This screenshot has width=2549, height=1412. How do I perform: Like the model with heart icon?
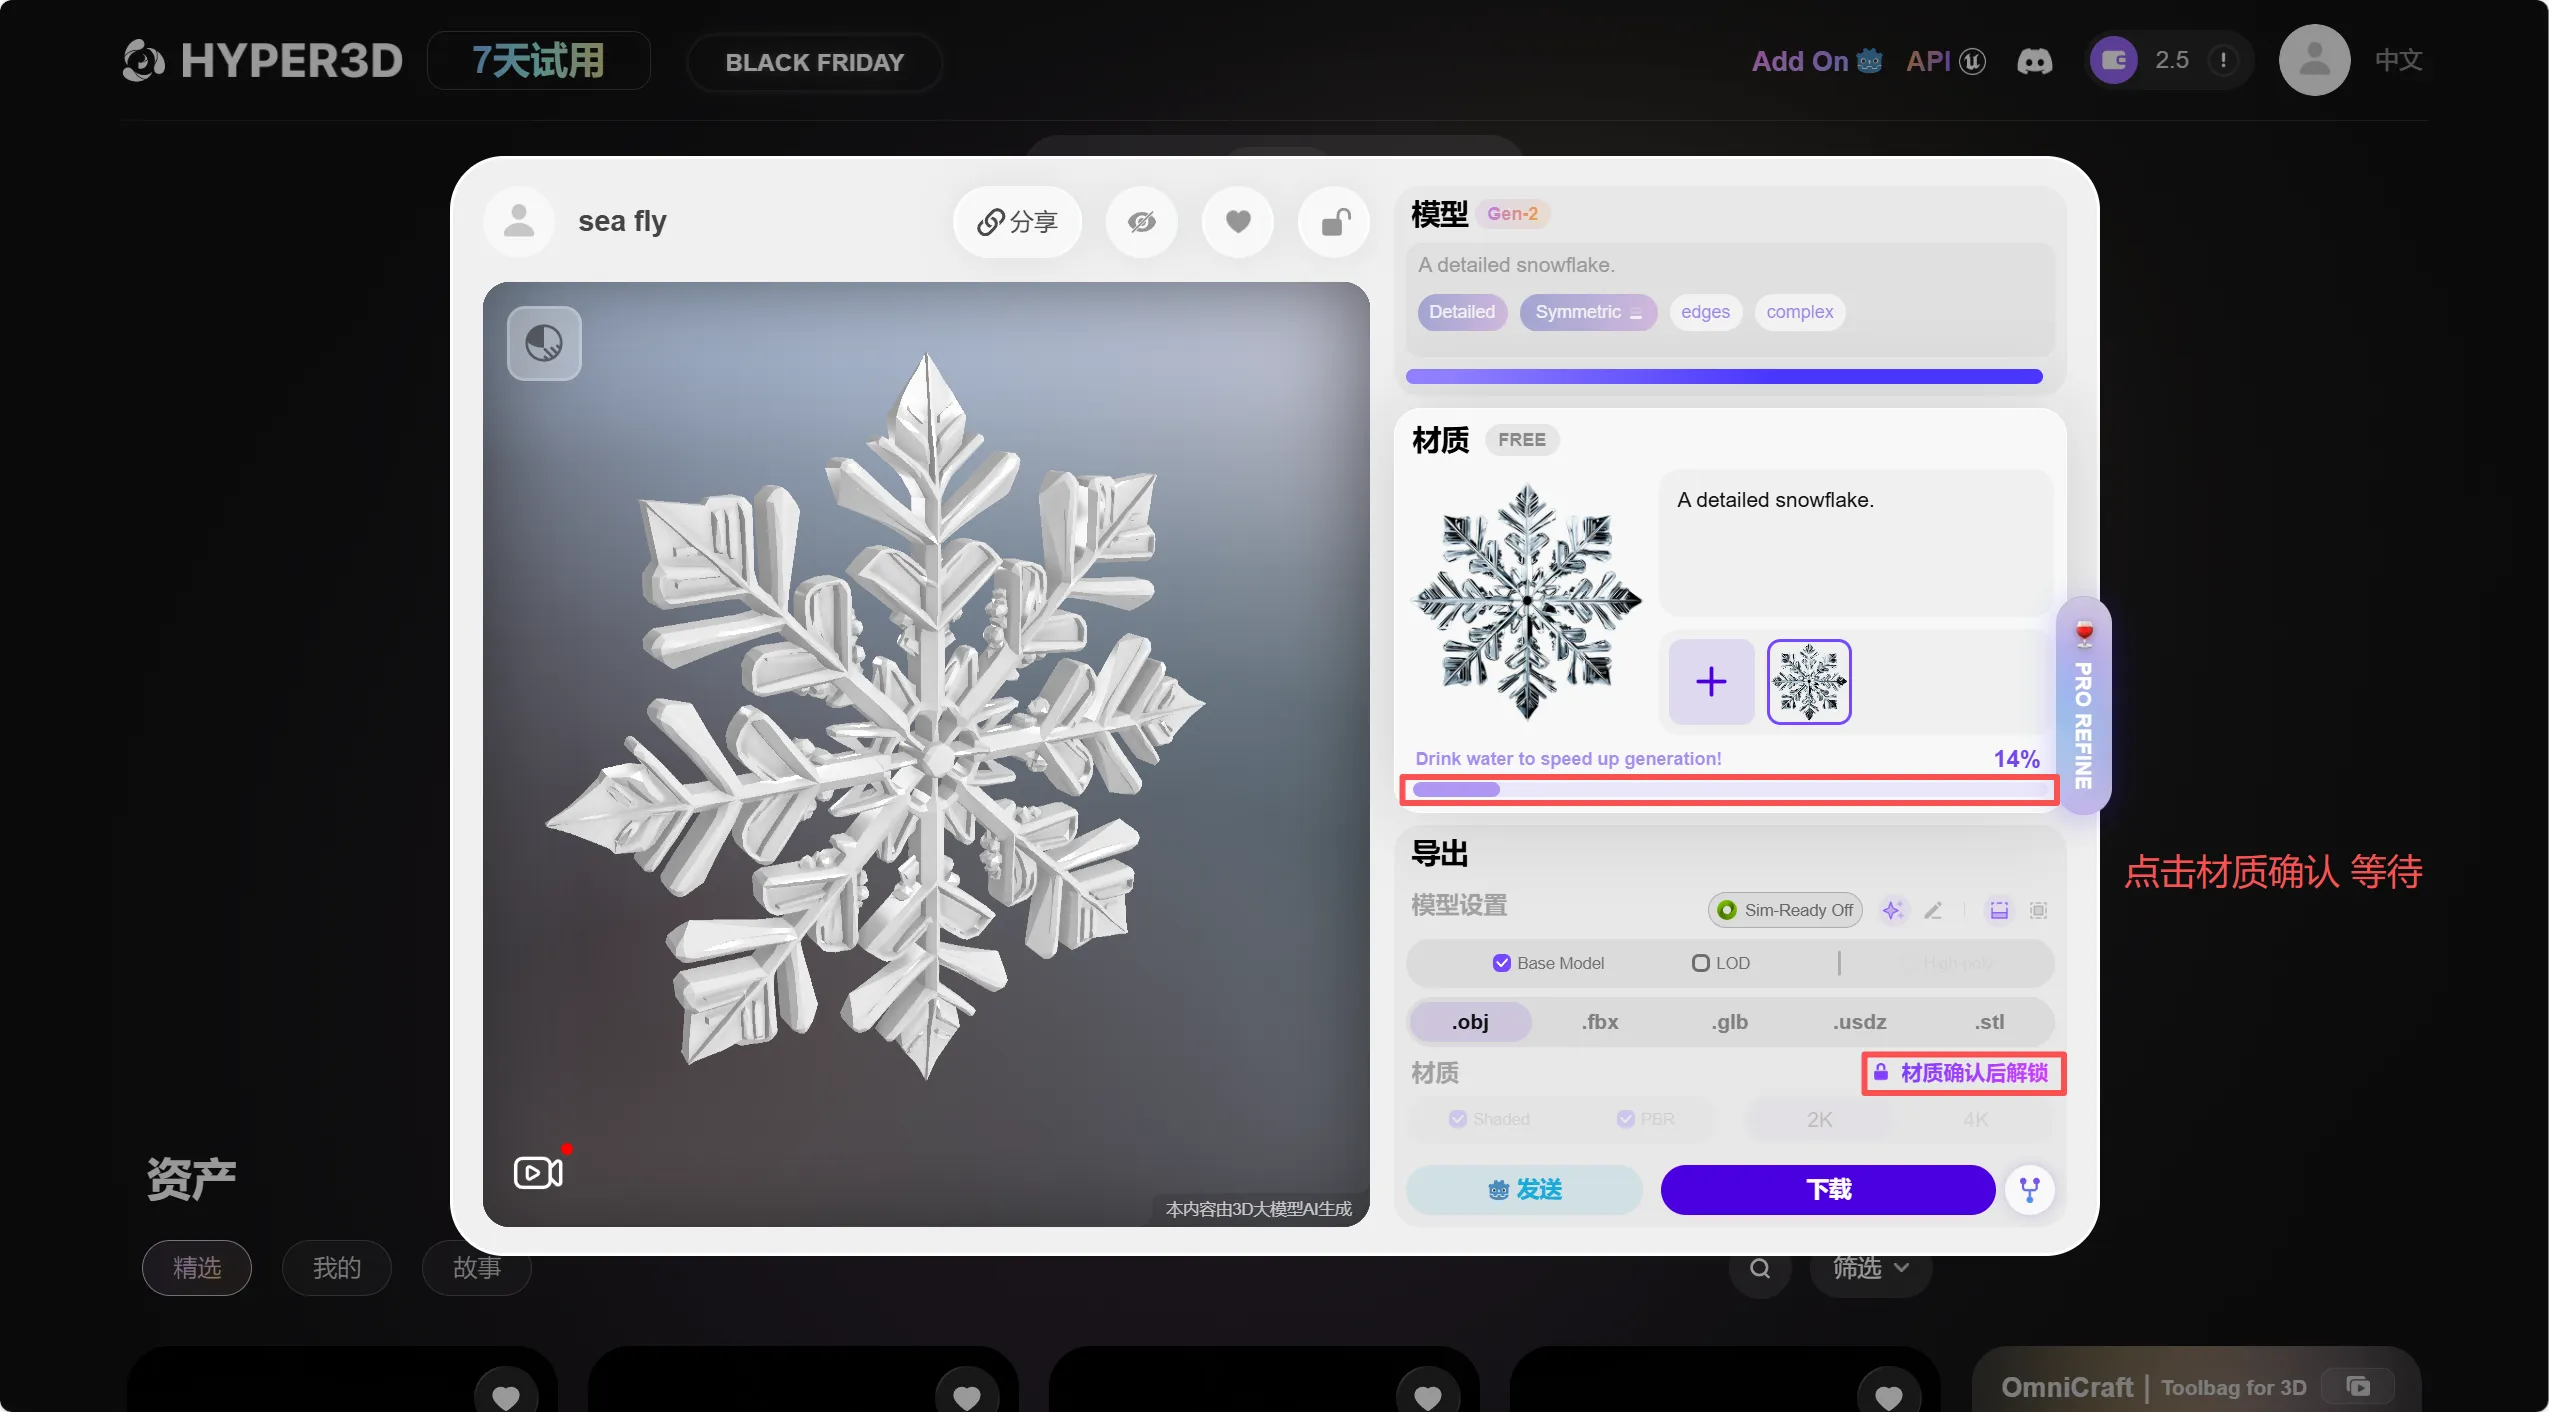point(1237,222)
